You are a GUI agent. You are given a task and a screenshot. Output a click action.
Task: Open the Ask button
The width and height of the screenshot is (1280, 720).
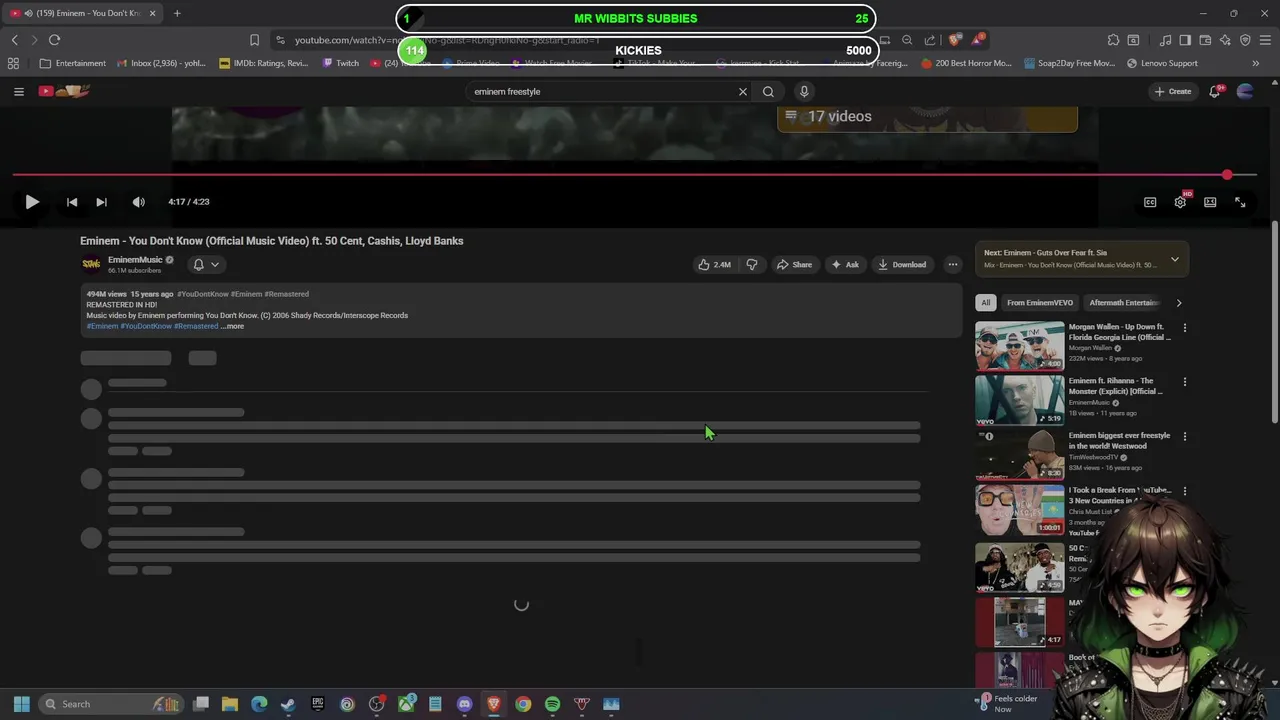[845, 265]
